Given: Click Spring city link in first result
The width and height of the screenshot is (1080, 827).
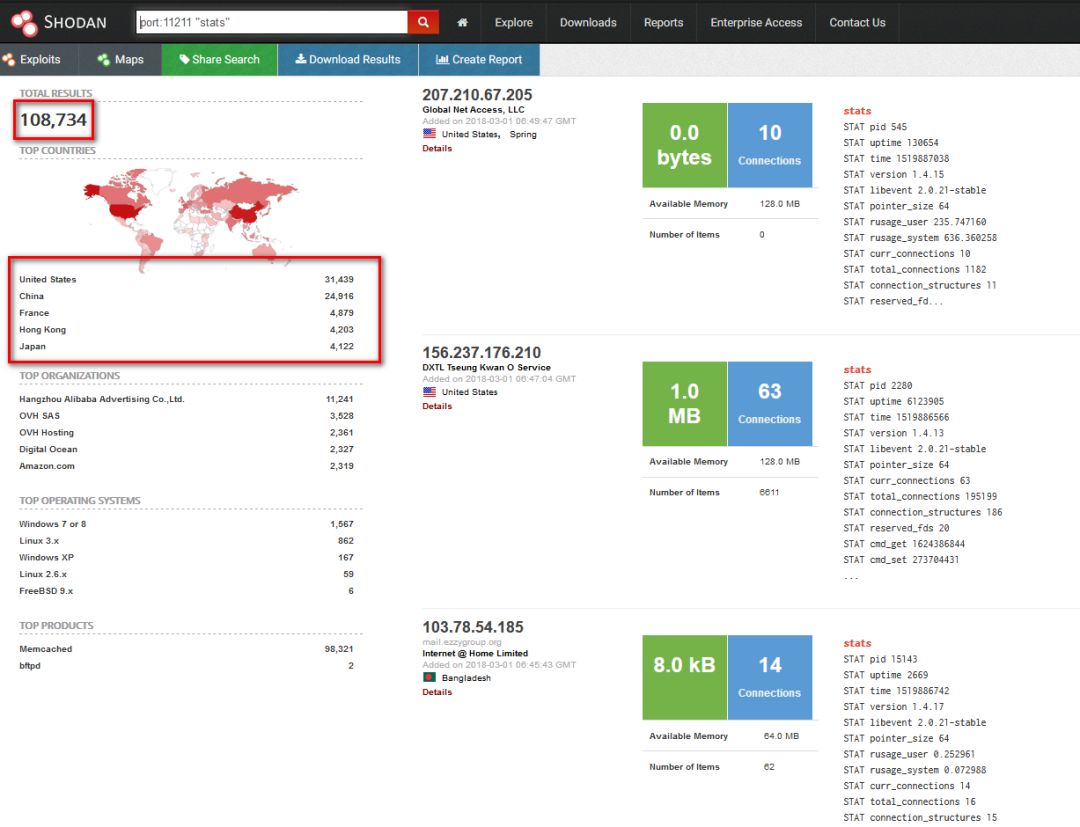Looking at the screenshot, I should [x=523, y=134].
